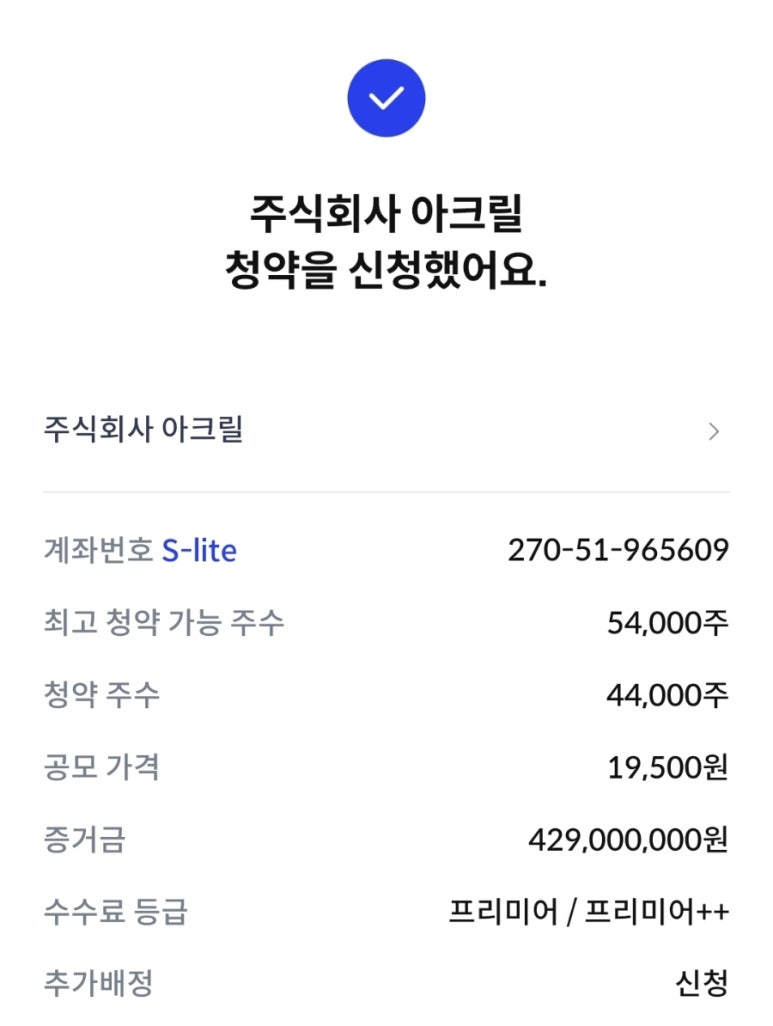This screenshot has width=773, height=1026.
Task: Tap the 증거금 label
Action: (x=84, y=840)
